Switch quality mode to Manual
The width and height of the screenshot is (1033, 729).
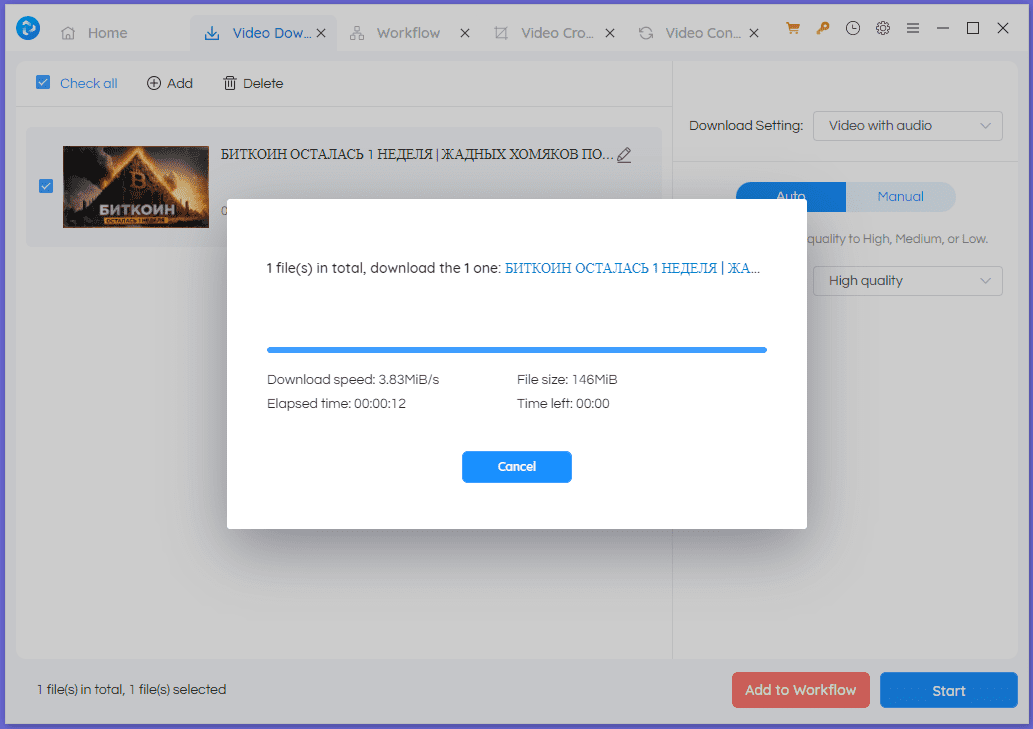tap(900, 197)
